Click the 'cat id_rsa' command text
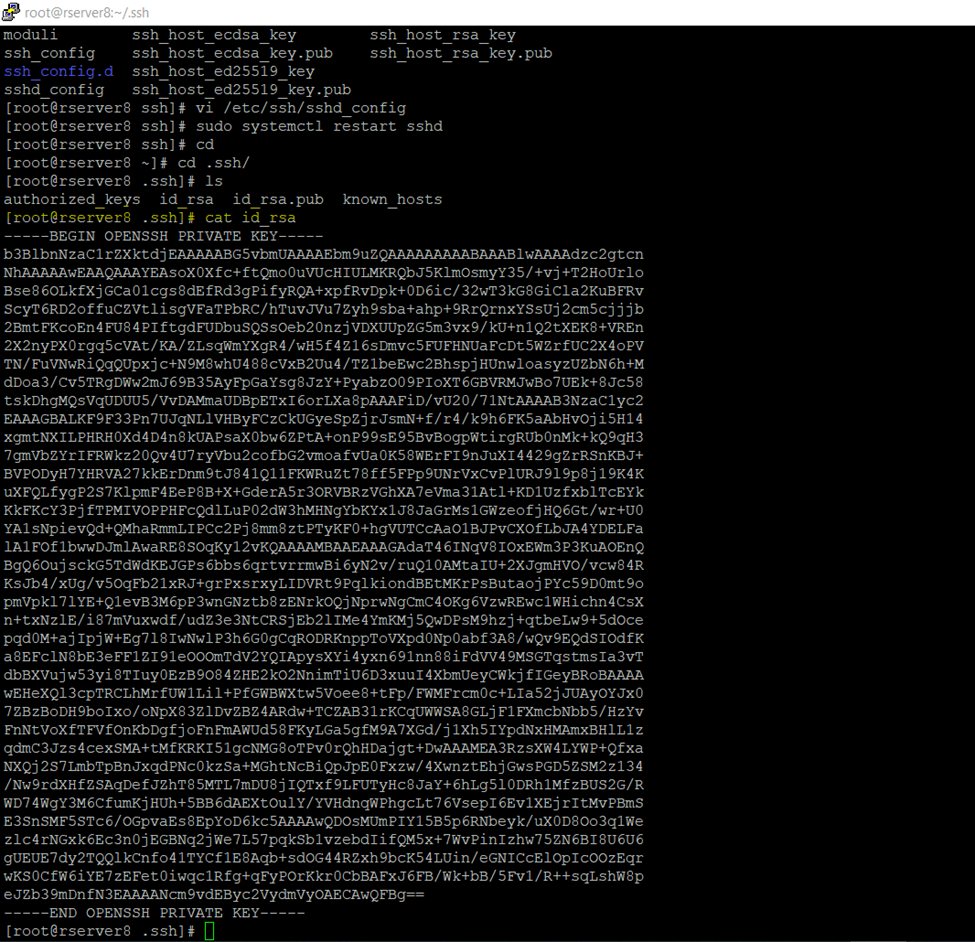975x942 pixels. pos(250,217)
